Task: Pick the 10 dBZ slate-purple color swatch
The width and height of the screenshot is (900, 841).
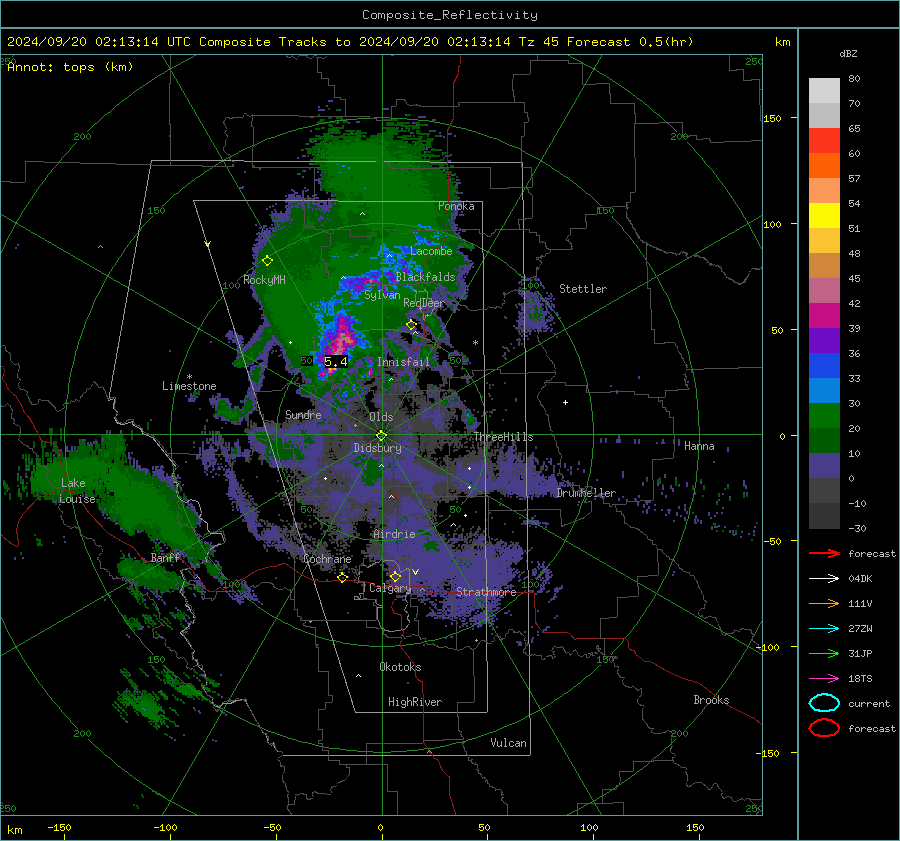Action: (x=824, y=465)
